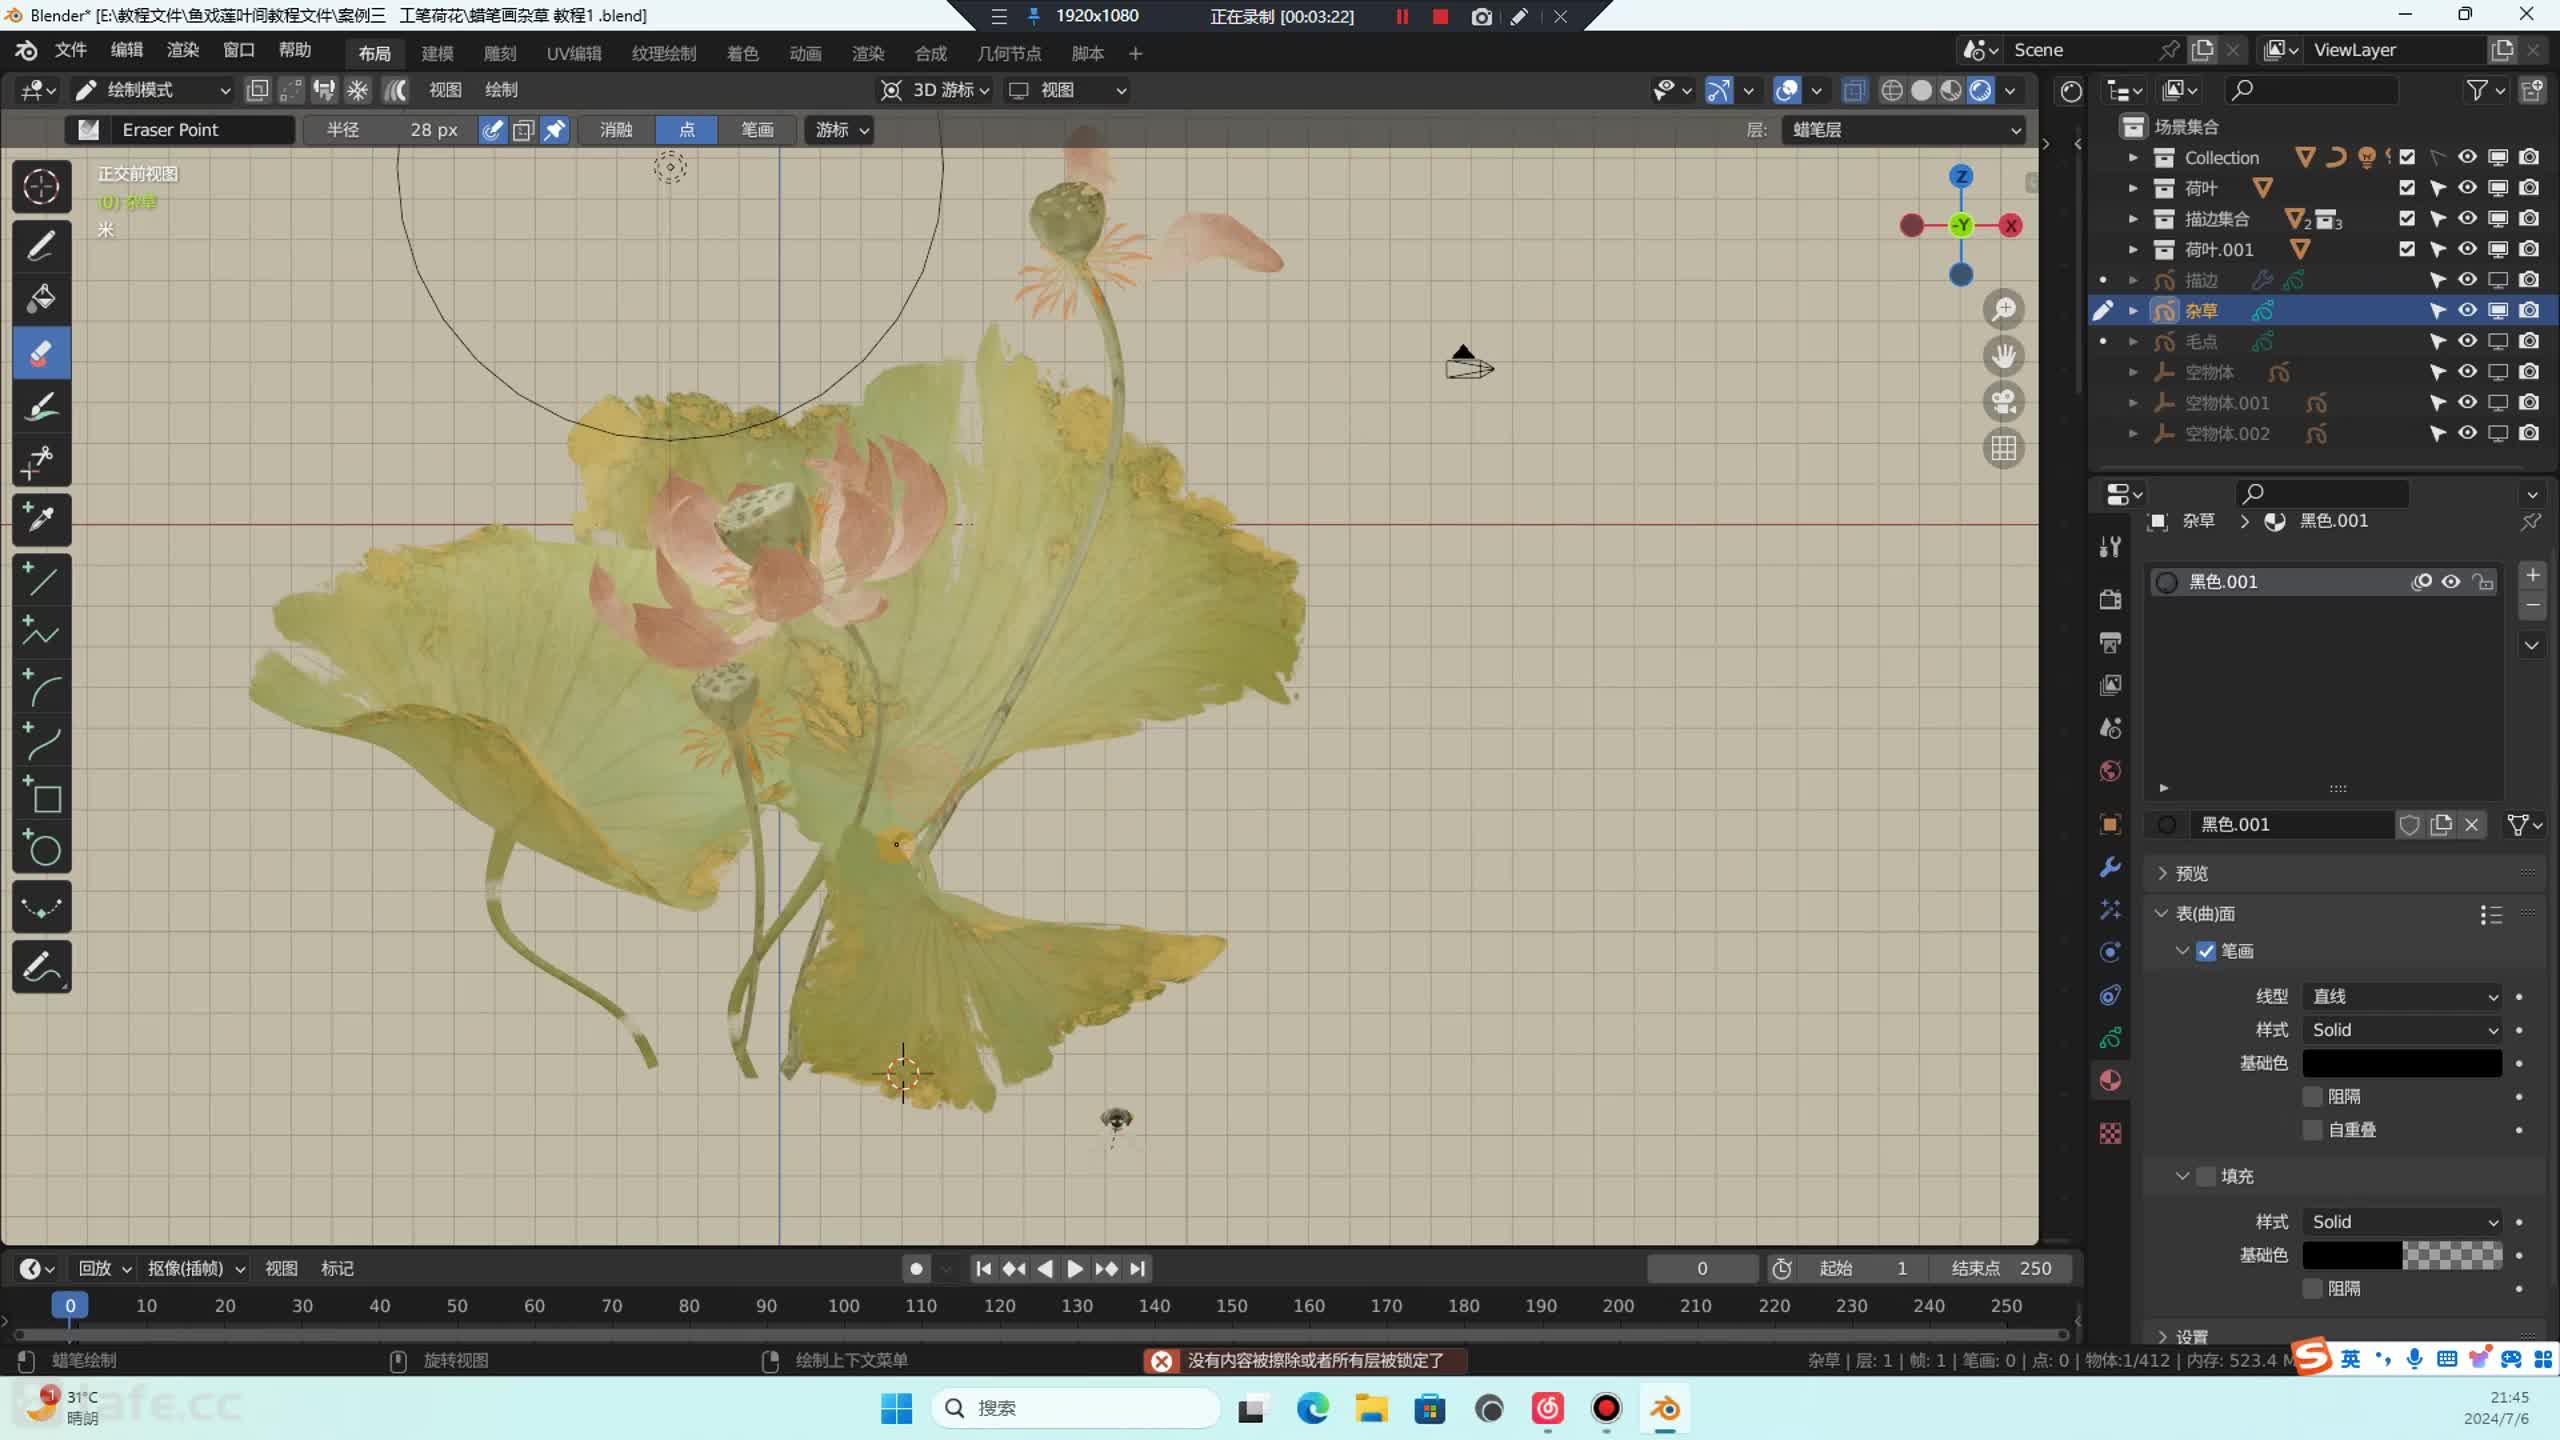Select the Eyedropper tool
The width and height of the screenshot is (2560, 1440).
(41, 519)
